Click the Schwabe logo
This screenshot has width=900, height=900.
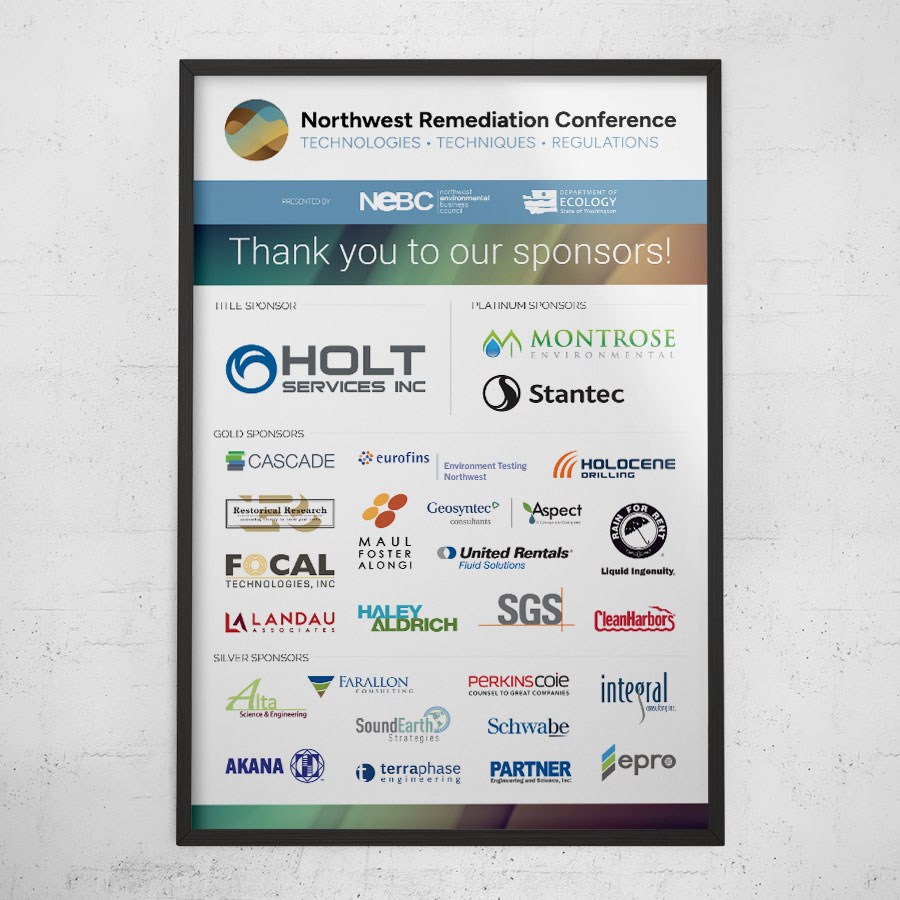coord(528,727)
